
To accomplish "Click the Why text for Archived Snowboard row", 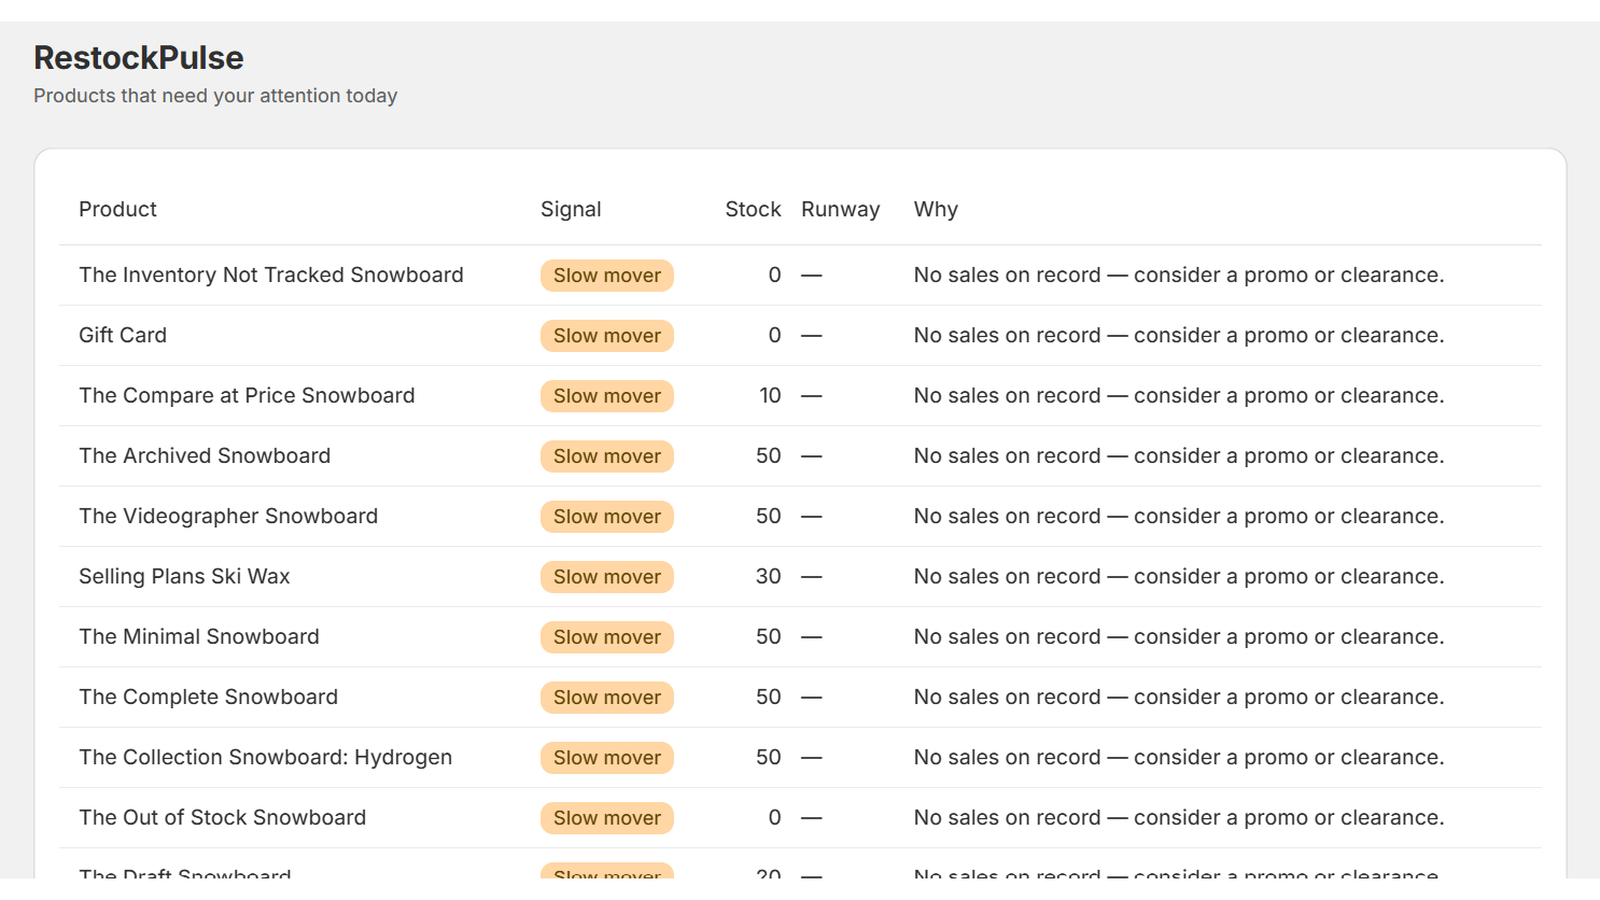I will (1179, 456).
